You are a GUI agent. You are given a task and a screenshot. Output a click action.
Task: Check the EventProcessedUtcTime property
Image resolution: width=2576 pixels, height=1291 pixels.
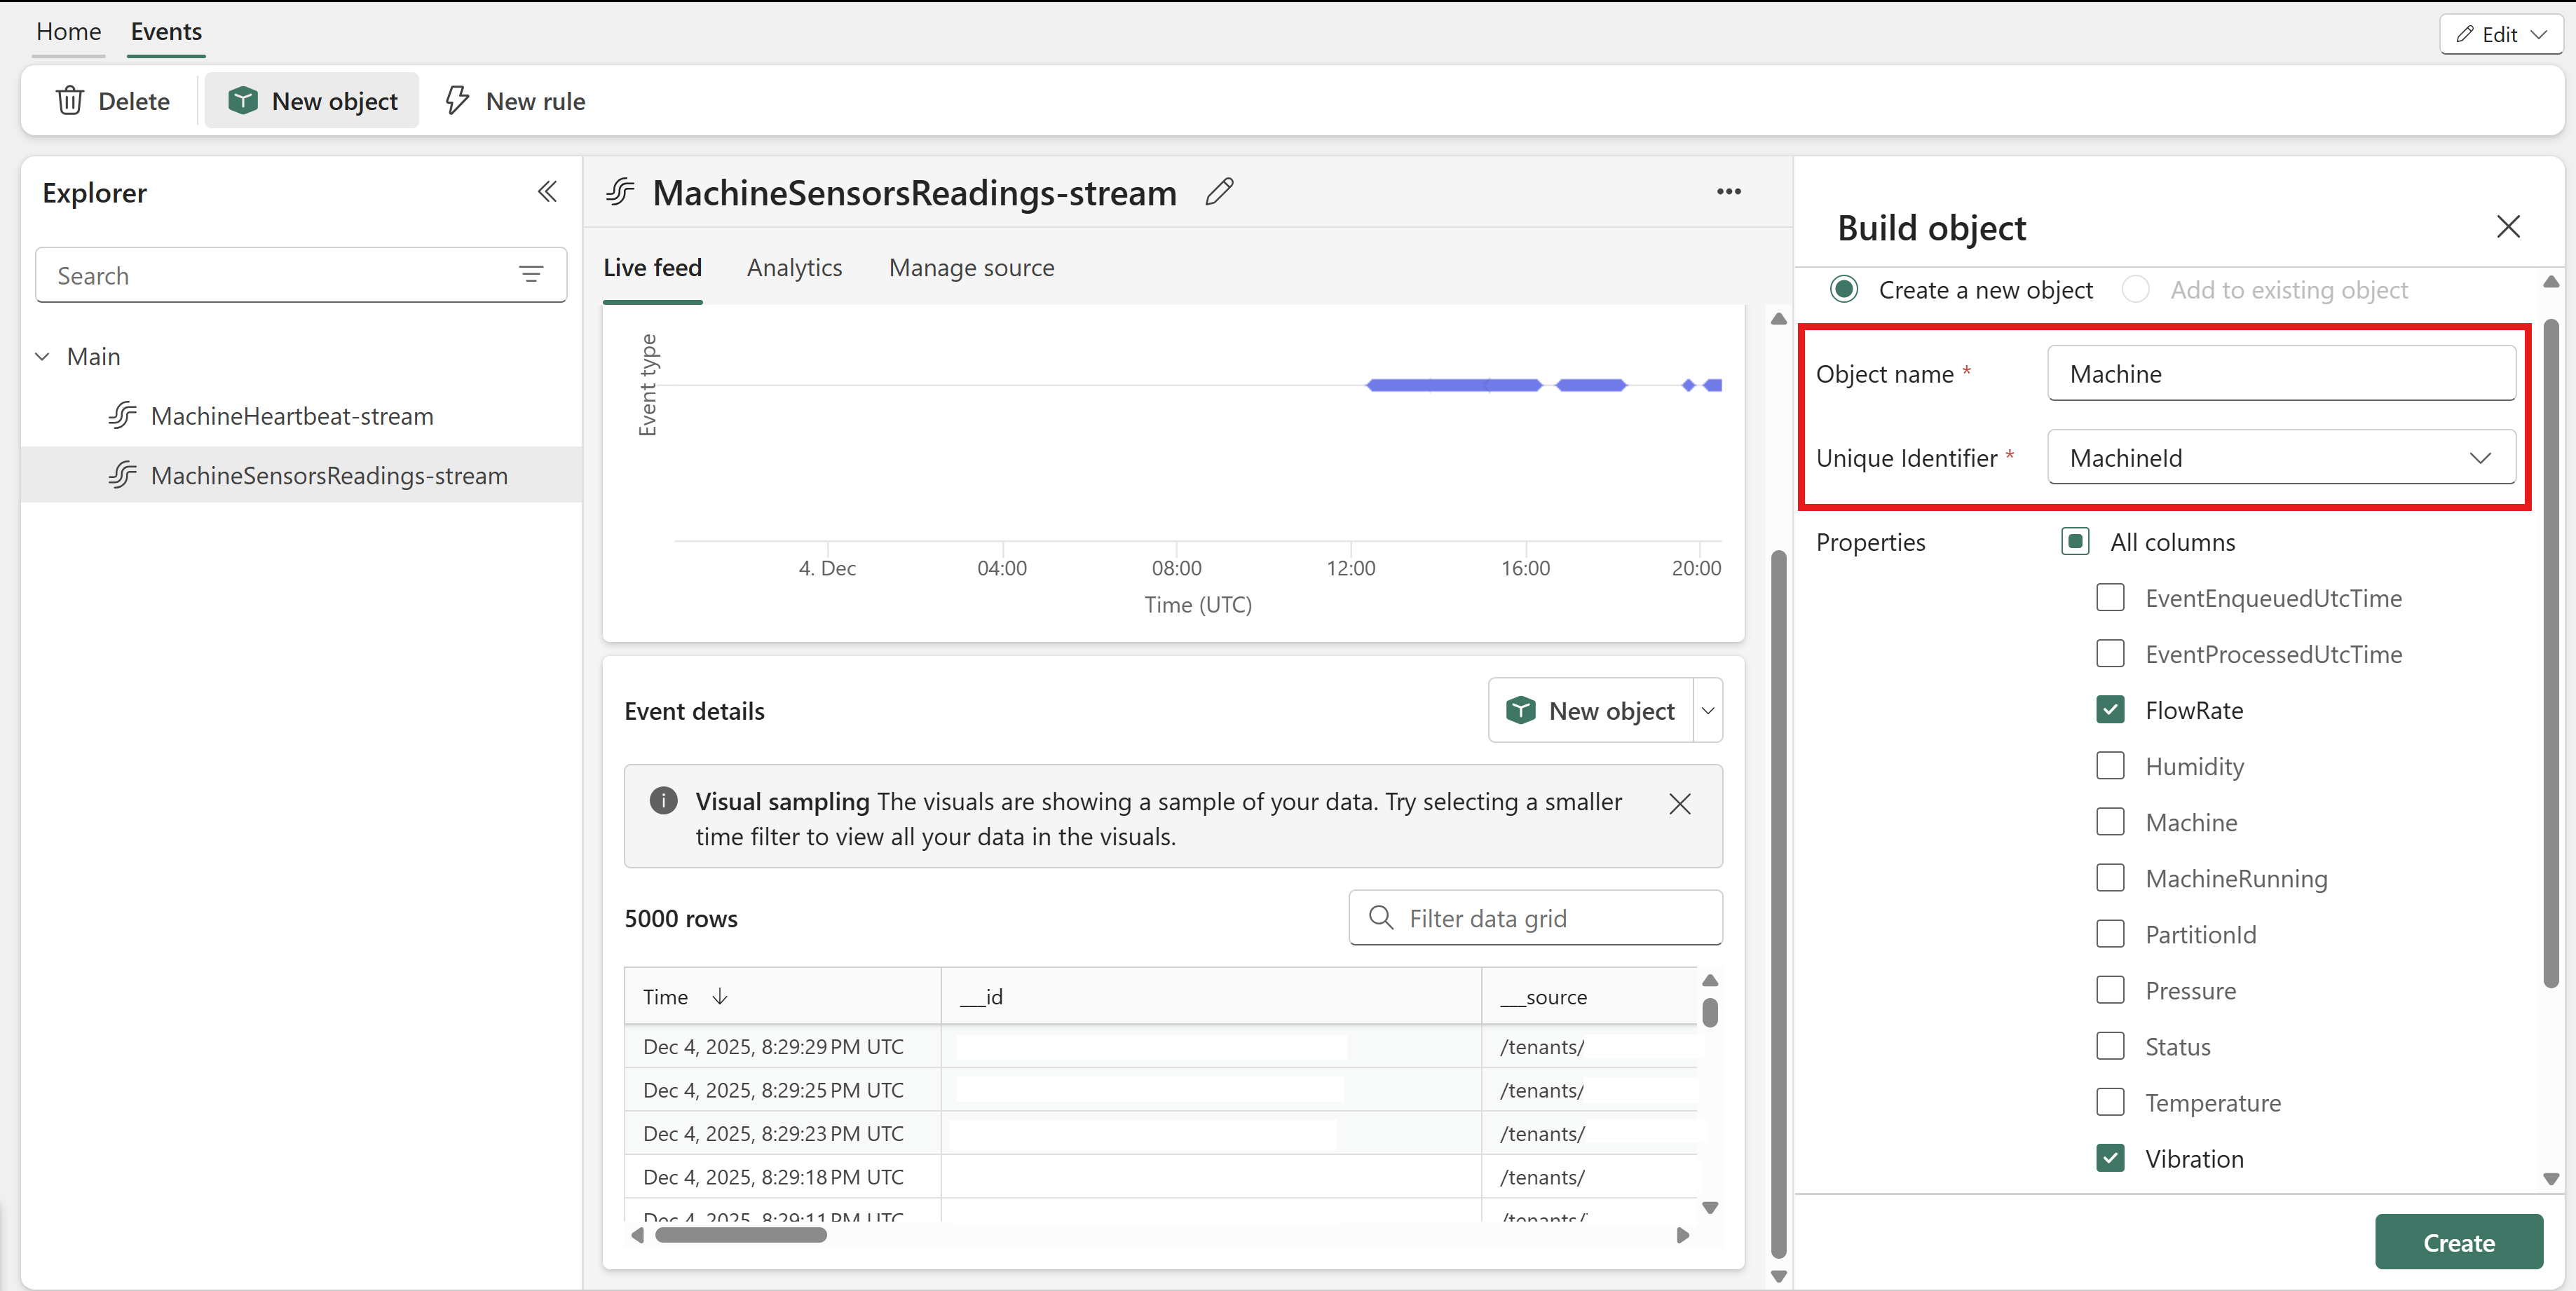(x=2110, y=654)
